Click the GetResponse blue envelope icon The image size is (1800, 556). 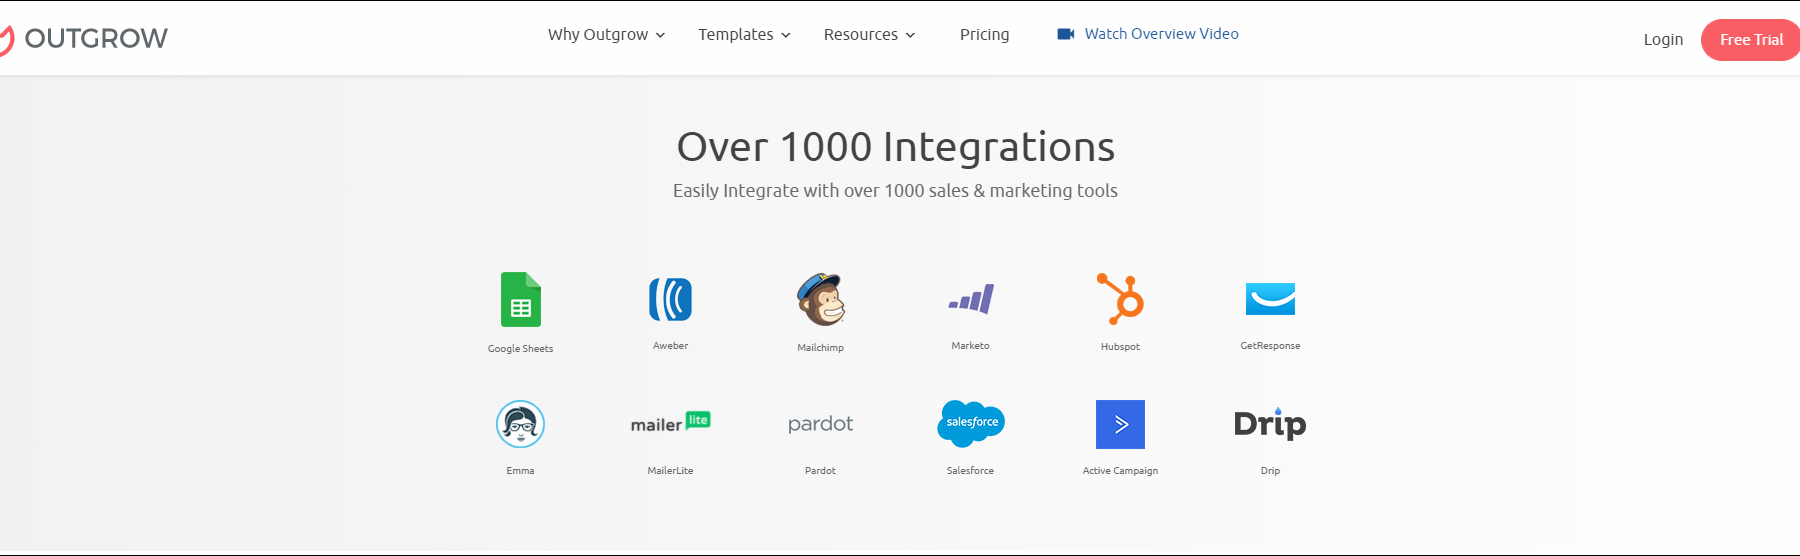click(x=1270, y=299)
